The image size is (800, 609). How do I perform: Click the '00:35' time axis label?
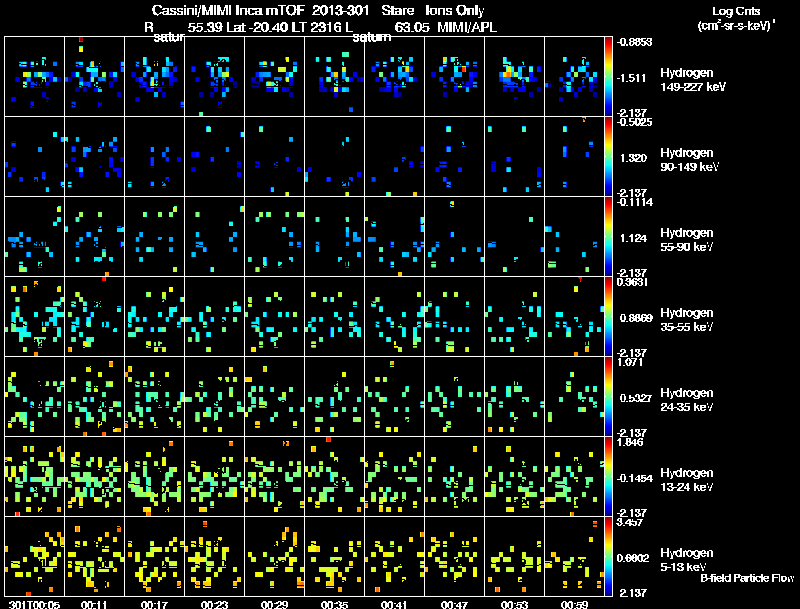tap(334, 604)
